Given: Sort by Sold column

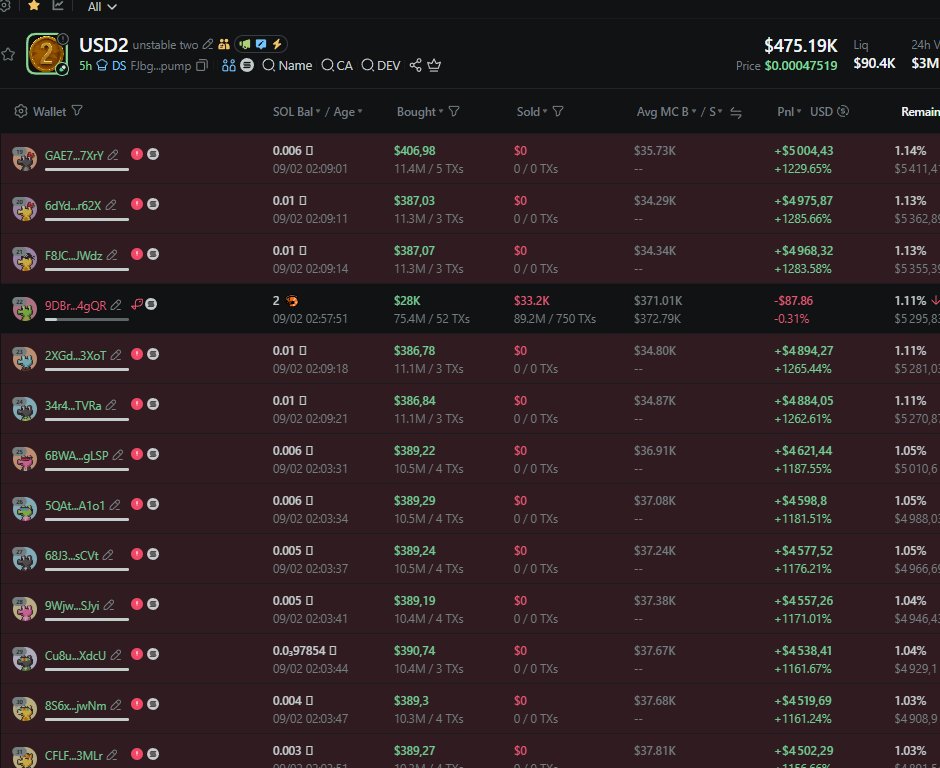Looking at the screenshot, I should 532,112.
